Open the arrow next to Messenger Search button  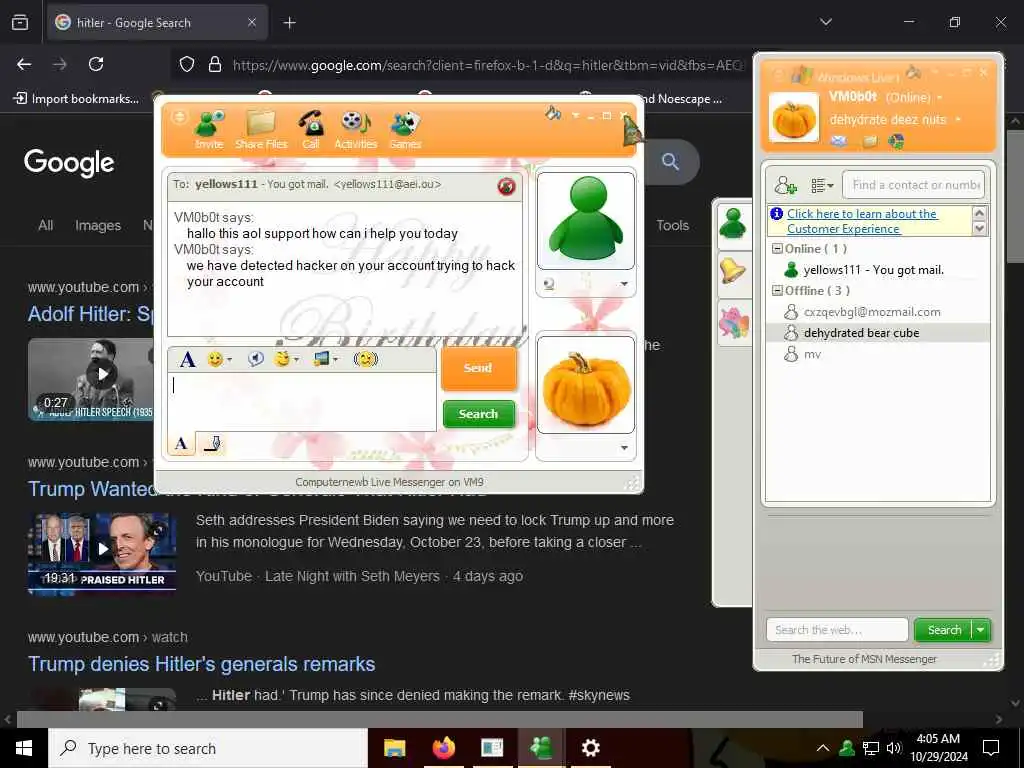[x=981, y=630]
